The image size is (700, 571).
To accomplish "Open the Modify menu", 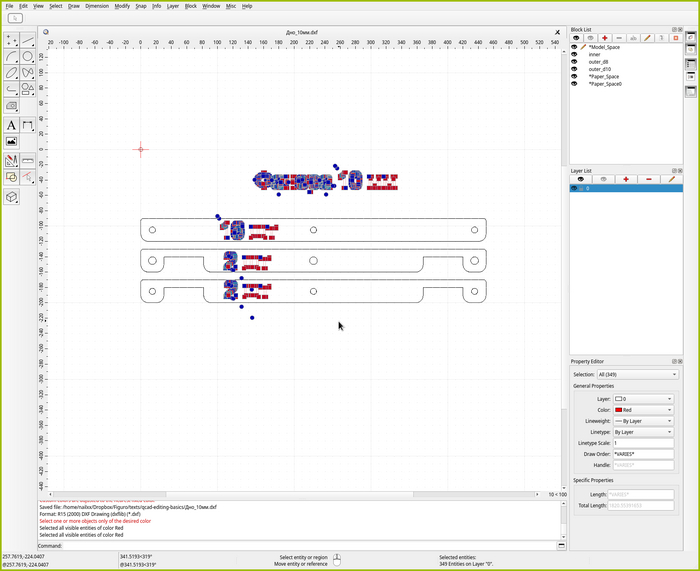I will tap(122, 6).
